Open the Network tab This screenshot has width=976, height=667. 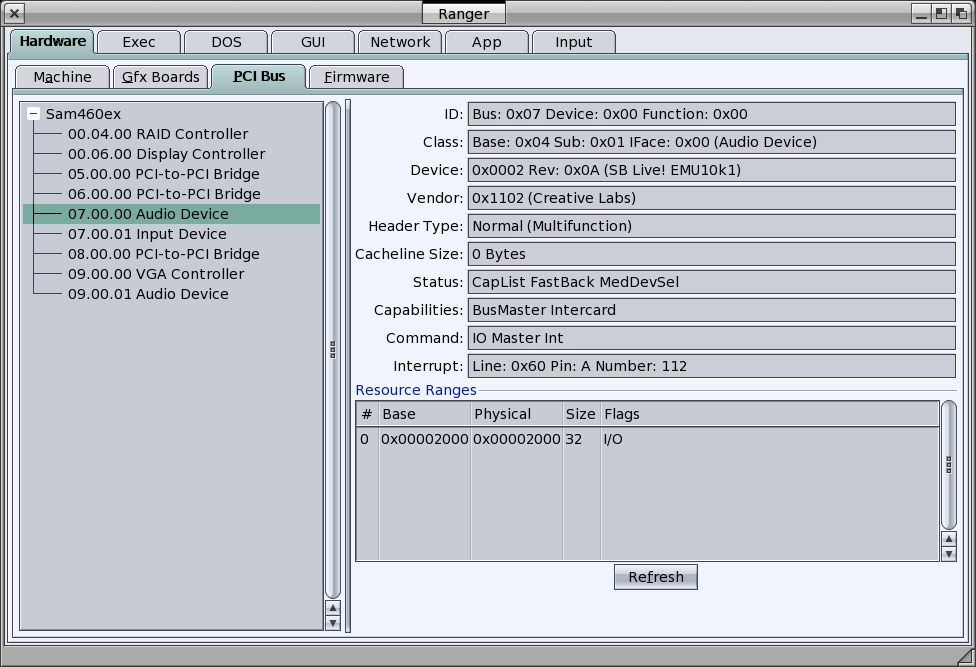coord(400,42)
